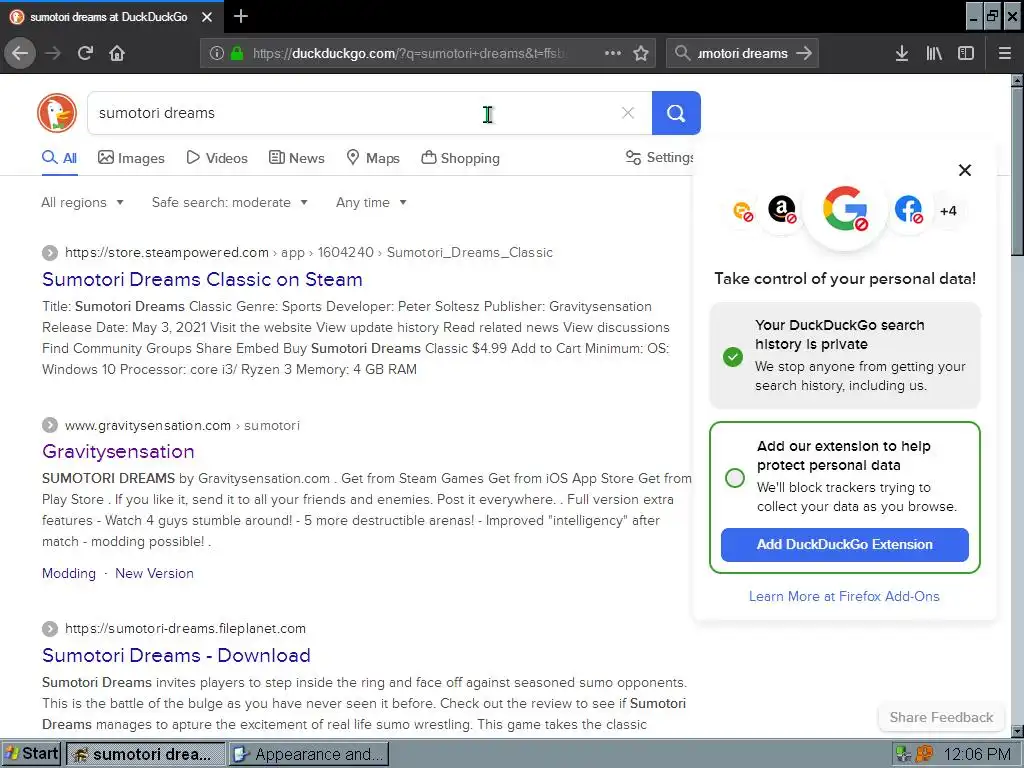Open page actions three-dot menu

[x=613, y=53]
